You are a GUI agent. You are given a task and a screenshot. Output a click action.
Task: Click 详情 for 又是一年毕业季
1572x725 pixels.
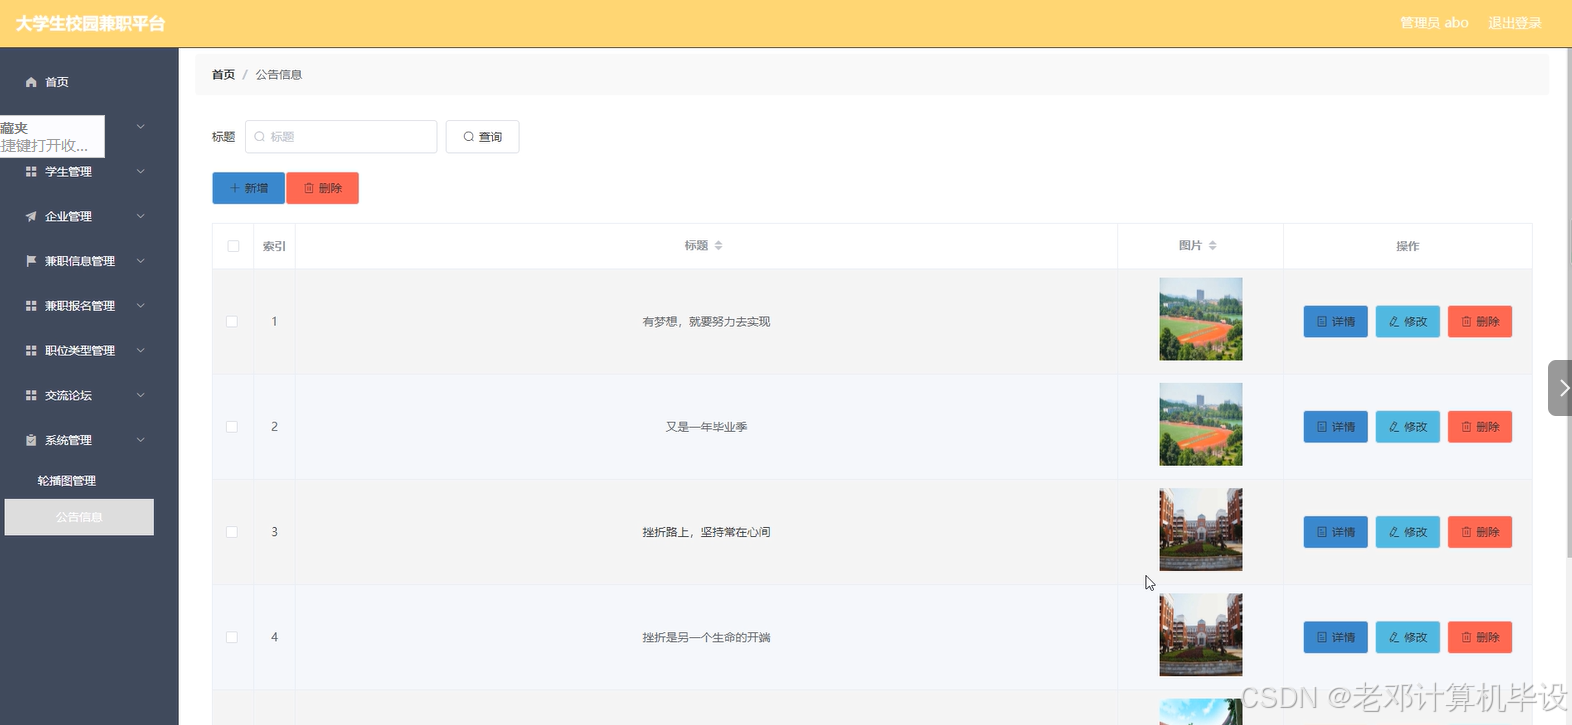tap(1335, 427)
